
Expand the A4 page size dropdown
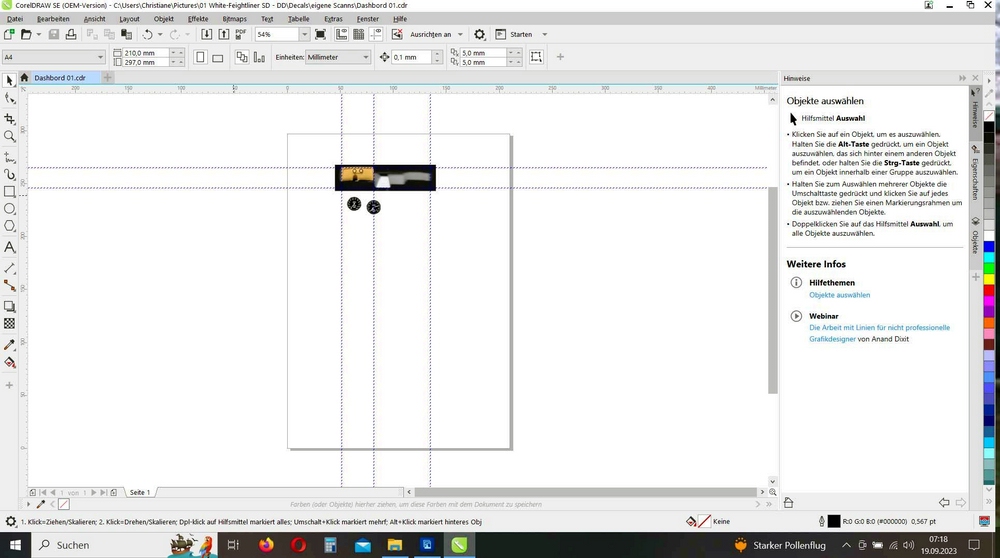(54, 57)
